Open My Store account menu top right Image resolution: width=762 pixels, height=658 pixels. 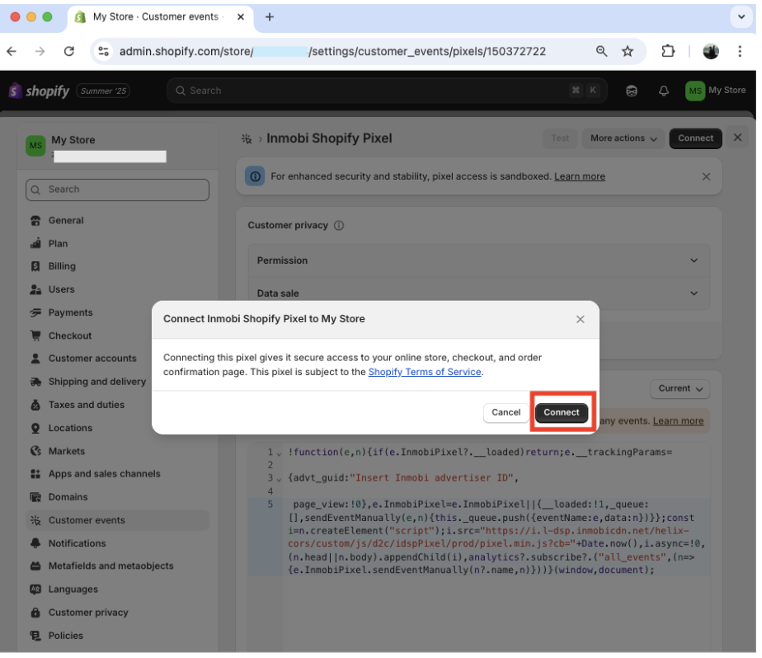pyautogui.click(x=715, y=91)
